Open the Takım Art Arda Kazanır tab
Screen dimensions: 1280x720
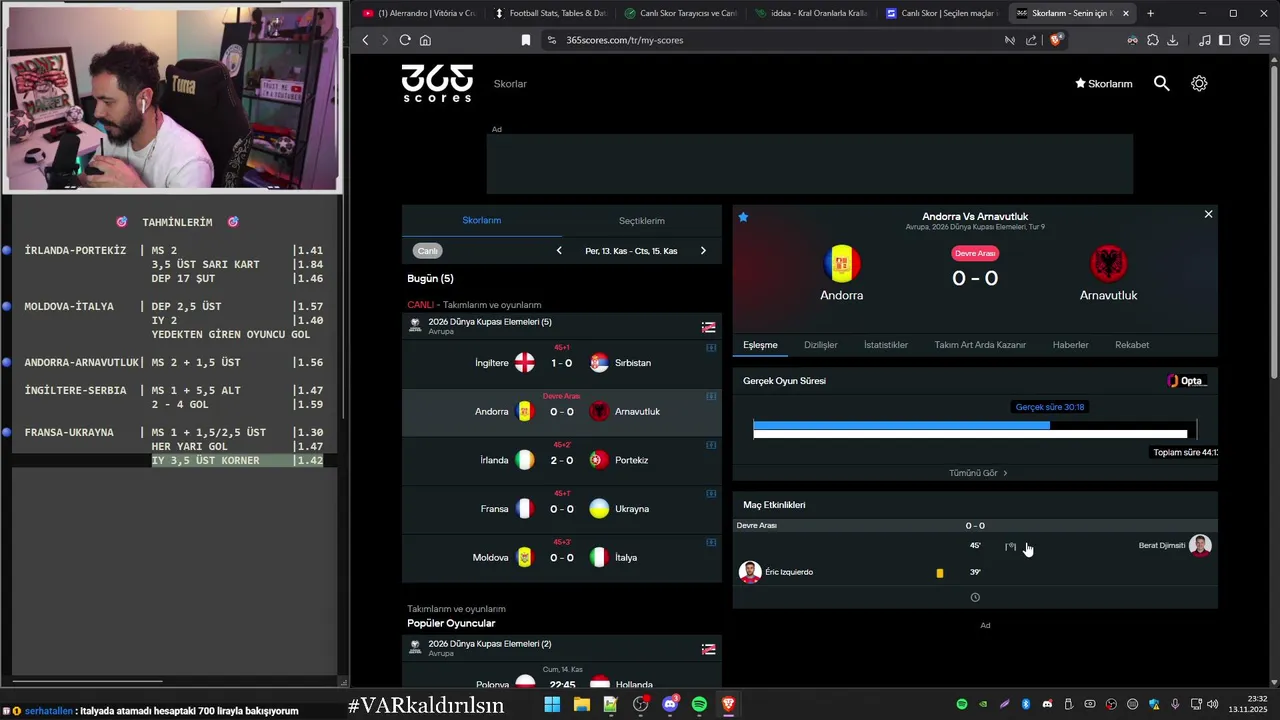(980, 345)
